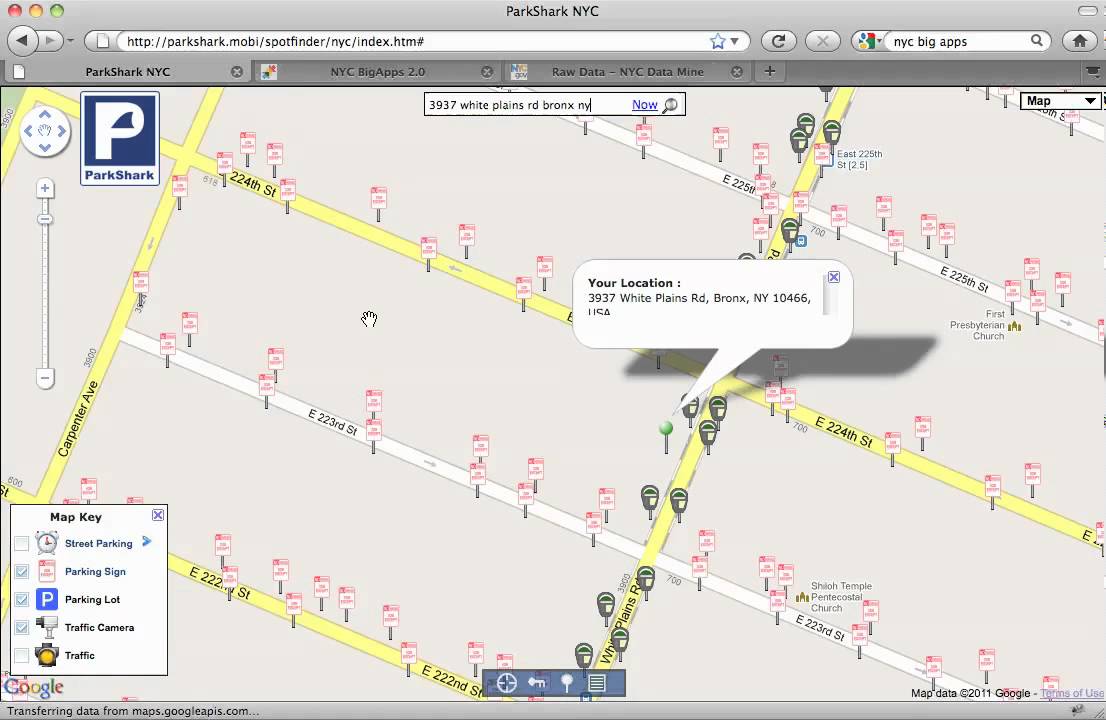Uncheck the Parking Lot checkbox
1106x720 pixels.
22,599
